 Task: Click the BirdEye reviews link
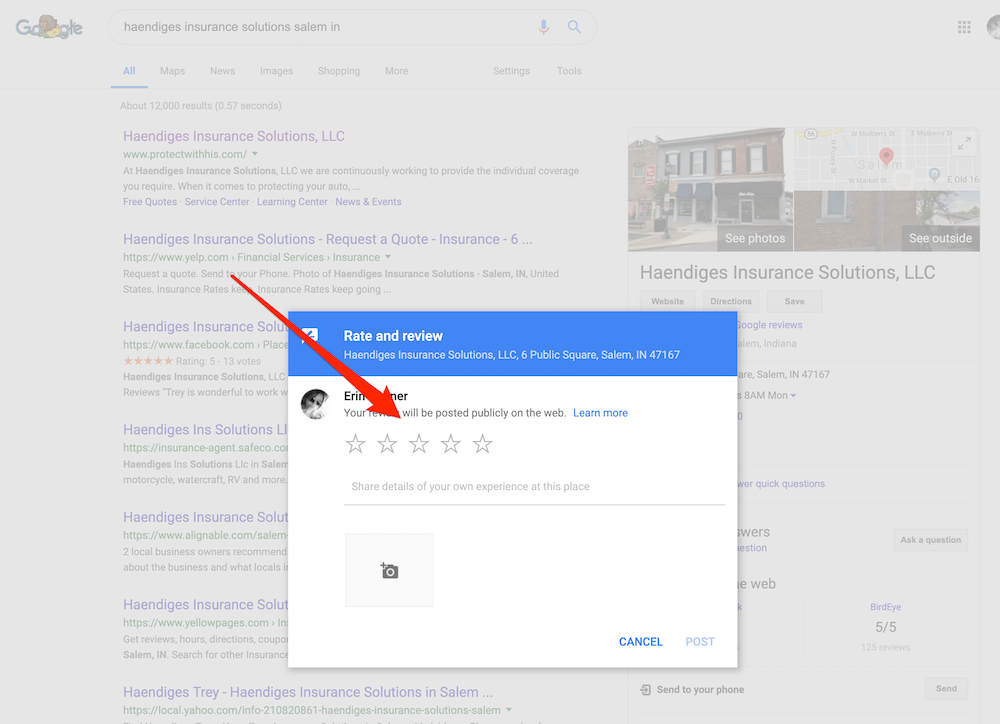coord(885,607)
